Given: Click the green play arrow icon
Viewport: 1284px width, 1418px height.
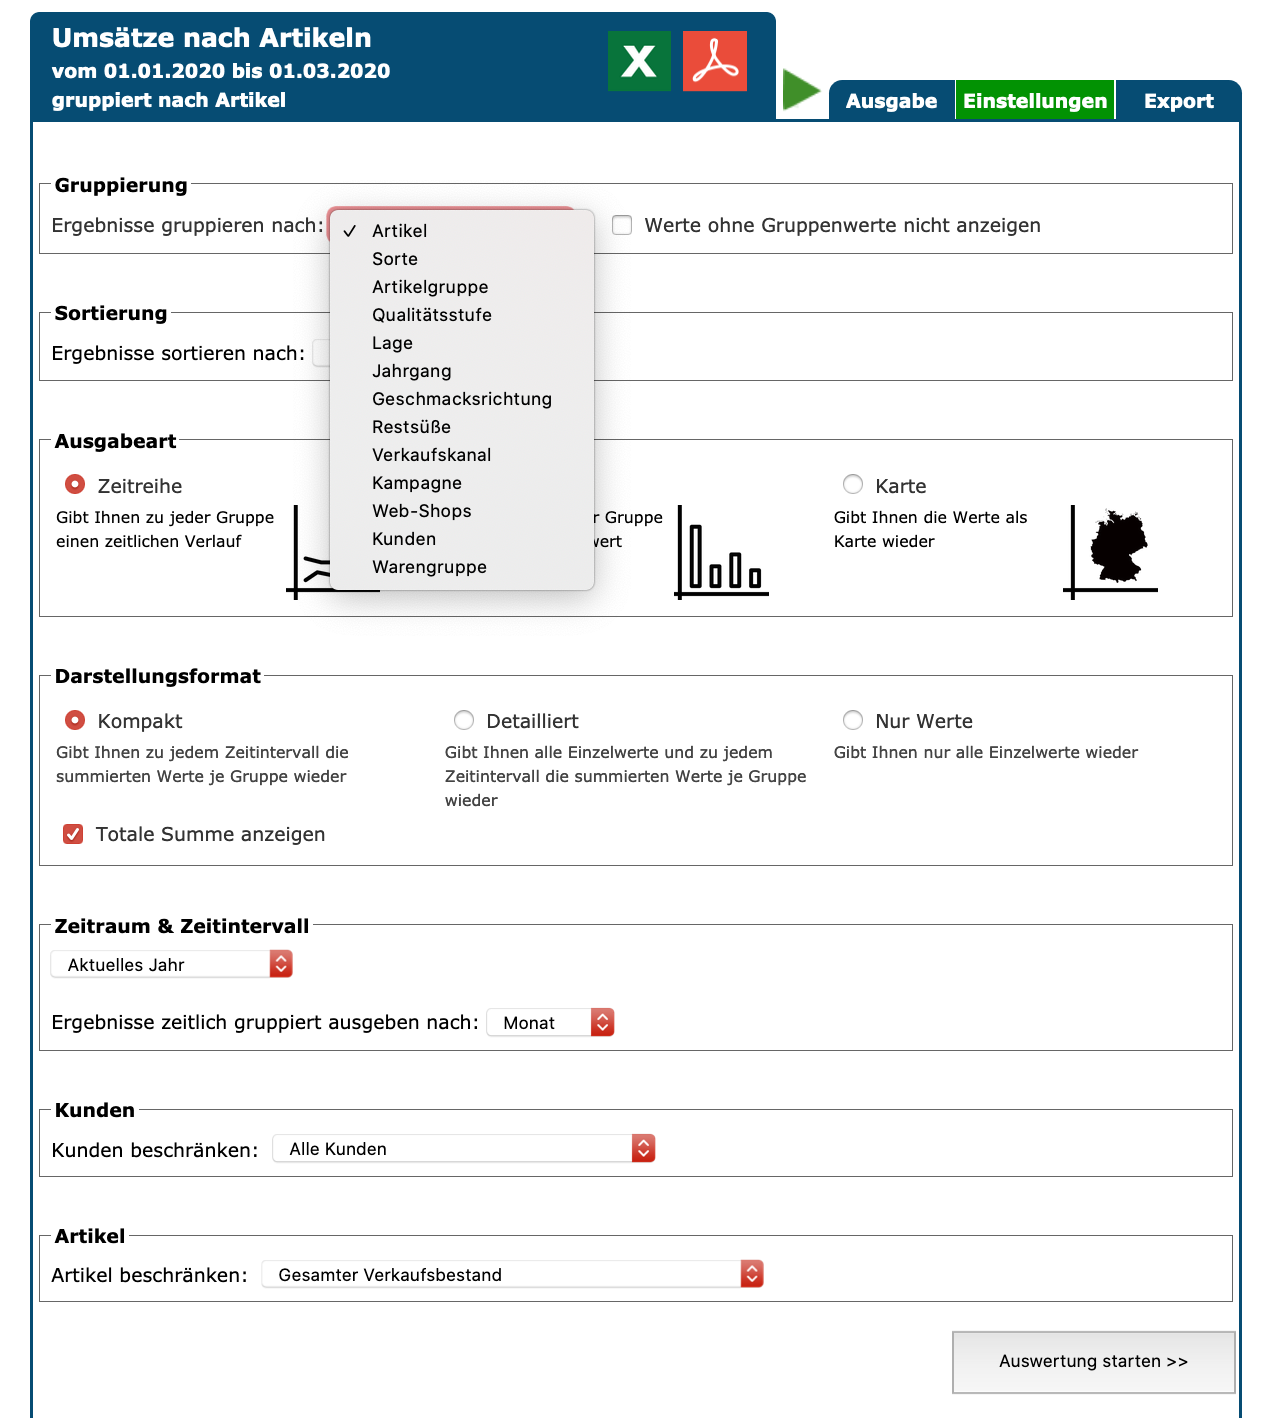Looking at the screenshot, I should pyautogui.click(x=800, y=91).
